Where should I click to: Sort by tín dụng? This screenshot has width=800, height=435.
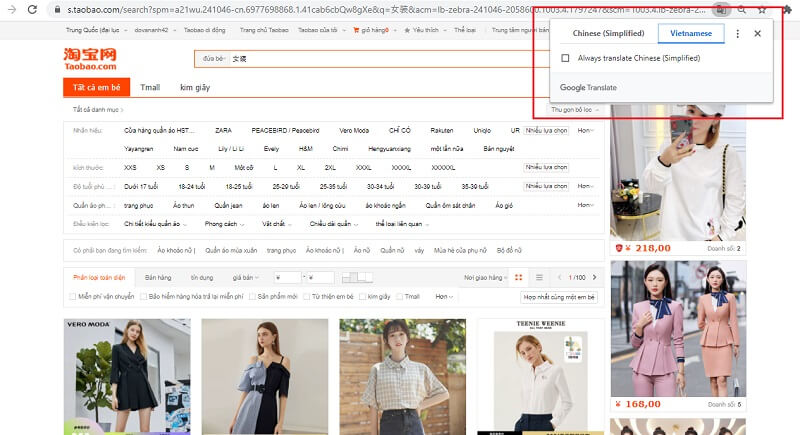tap(202, 277)
